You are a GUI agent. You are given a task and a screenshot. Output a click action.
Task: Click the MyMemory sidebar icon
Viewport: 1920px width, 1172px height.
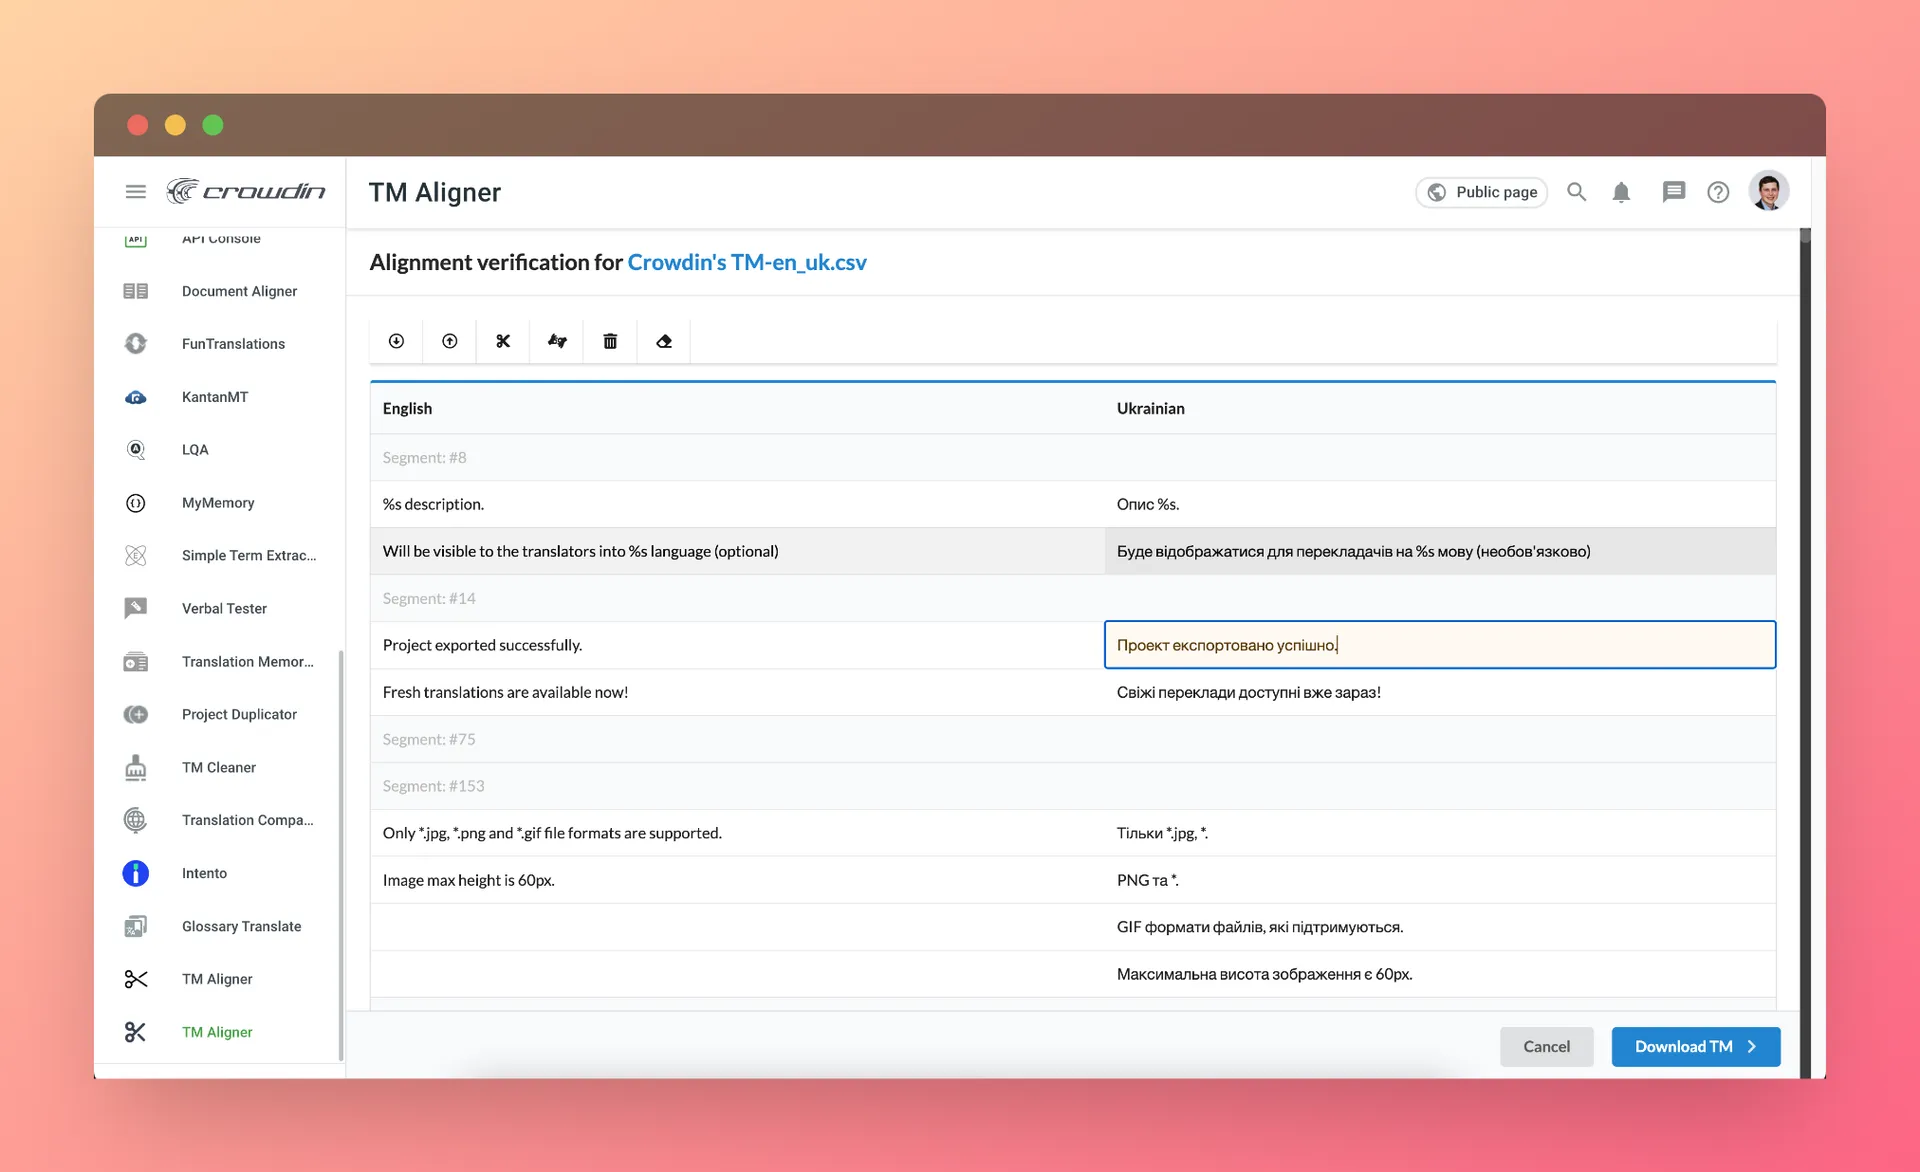coord(136,503)
